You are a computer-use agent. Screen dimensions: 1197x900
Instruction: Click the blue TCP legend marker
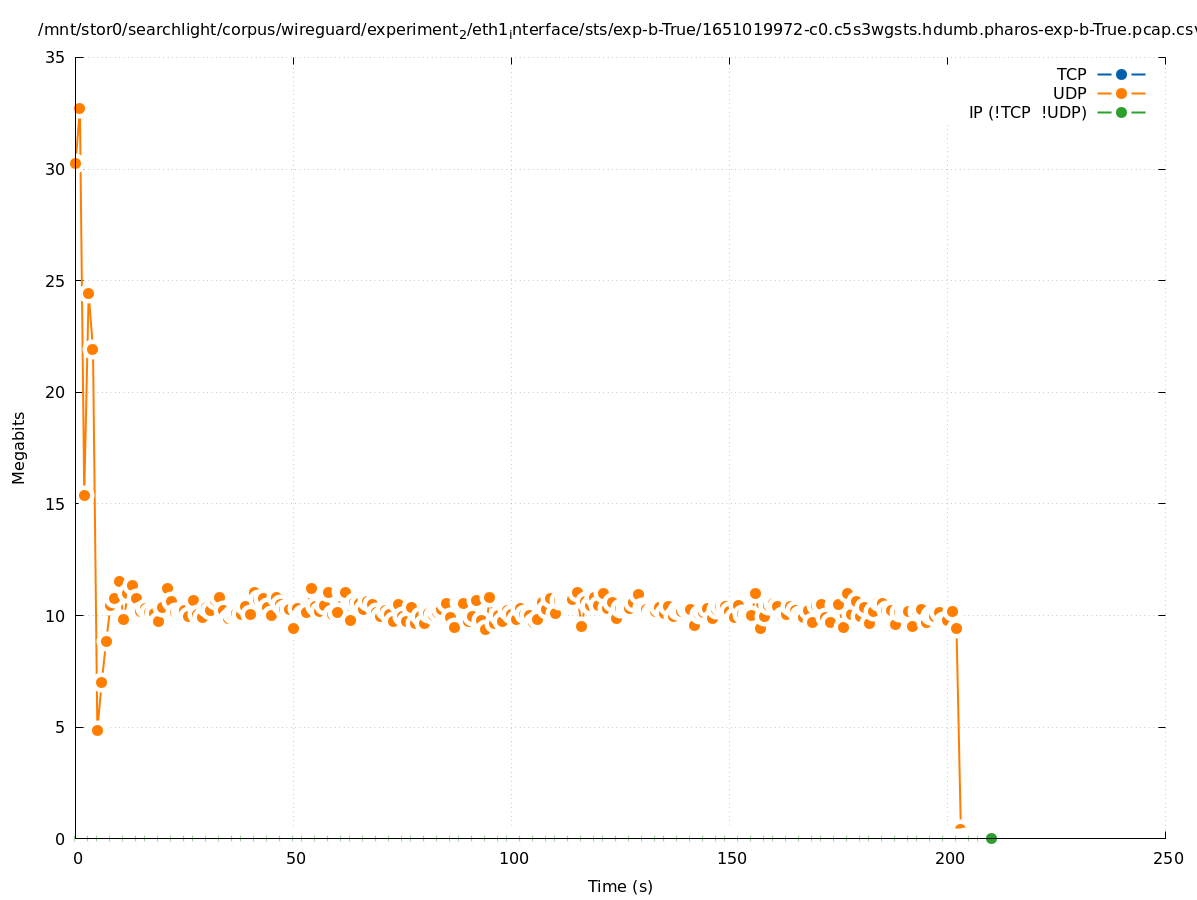click(x=1121, y=74)
